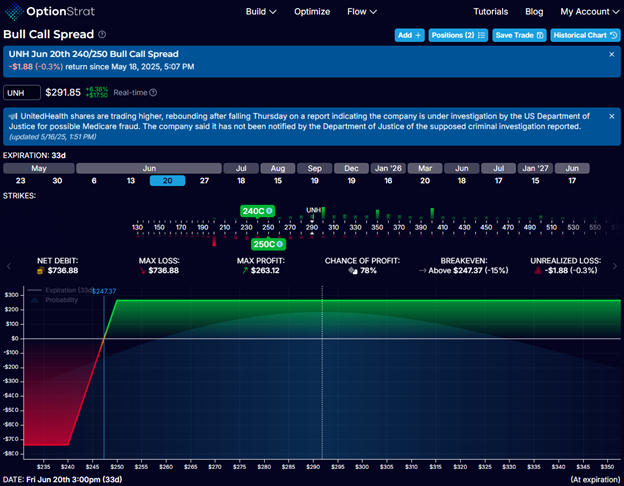Click the 240C info icon
The width and height of the screenshot is (624, 486).
click(x=269, y=211)
